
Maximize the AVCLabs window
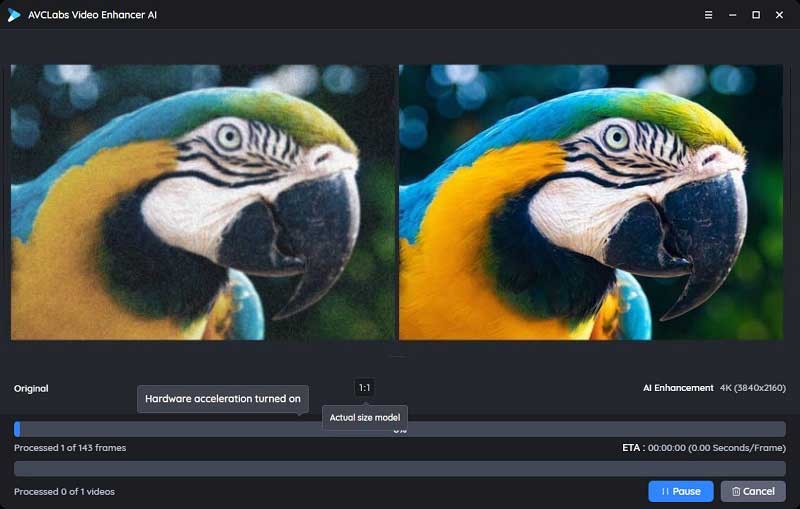click(x=756, y=15)
